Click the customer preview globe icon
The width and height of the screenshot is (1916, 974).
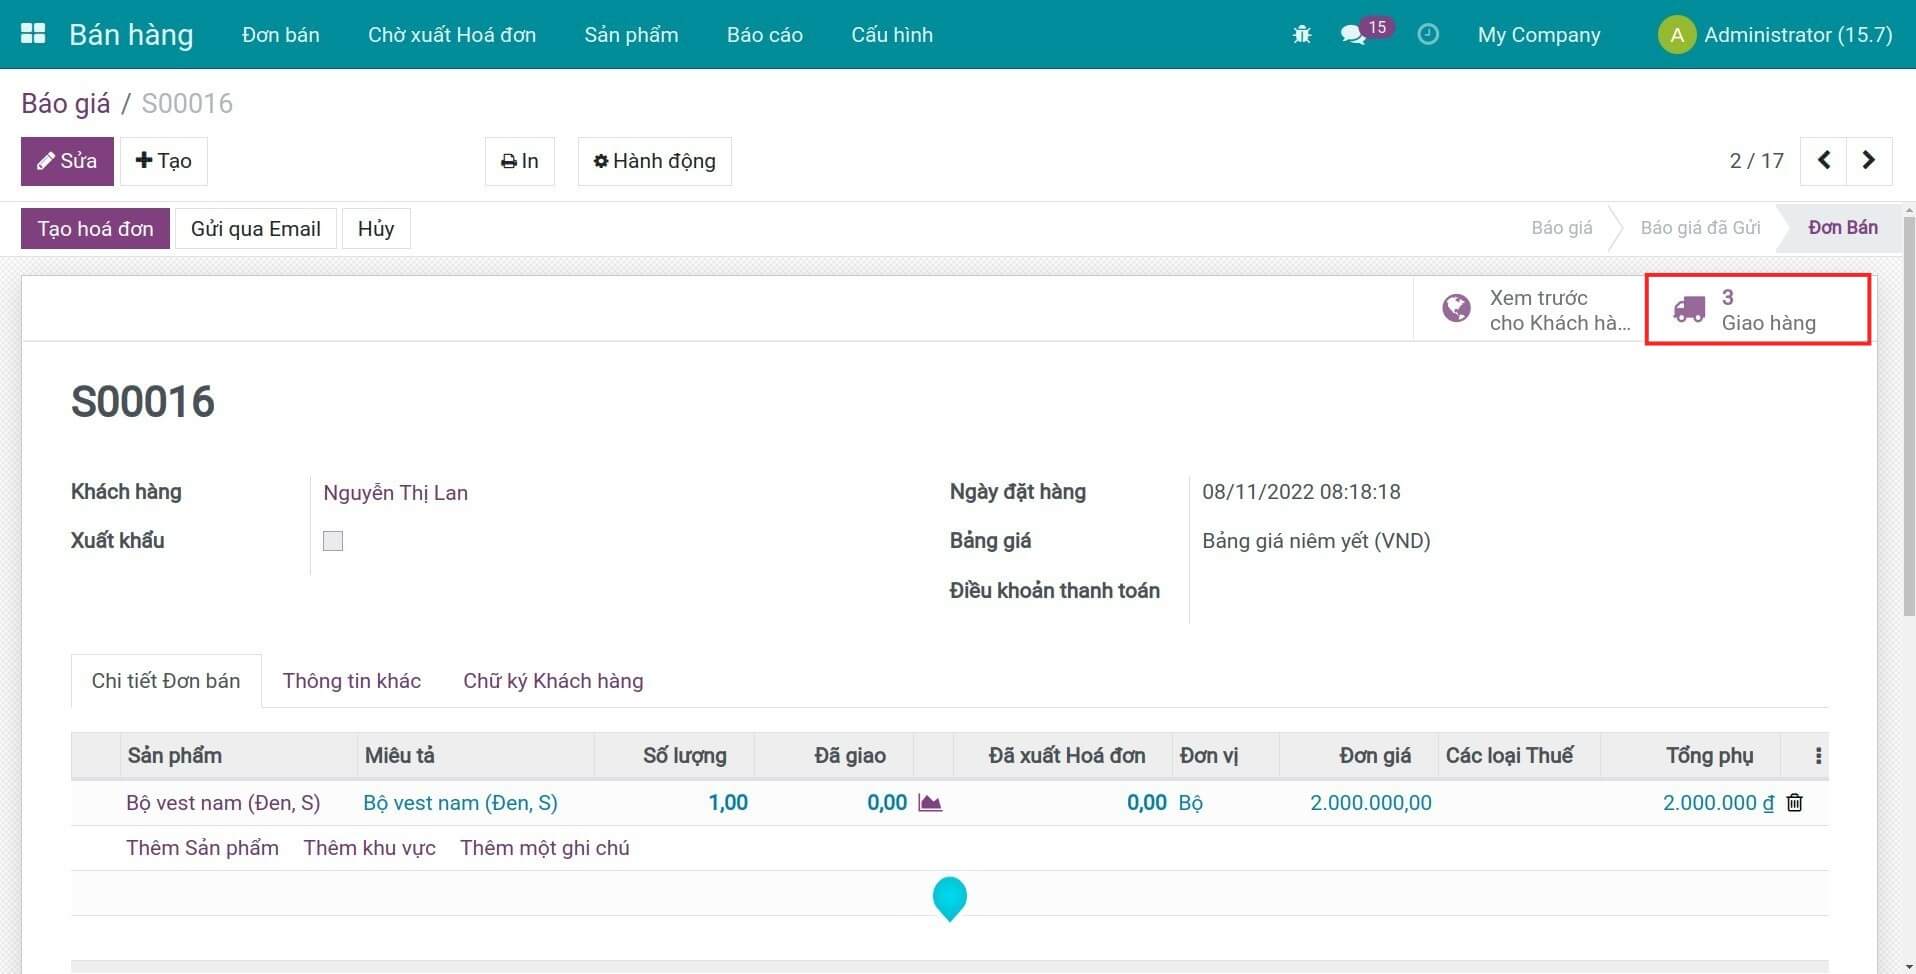pos(1456,309)
